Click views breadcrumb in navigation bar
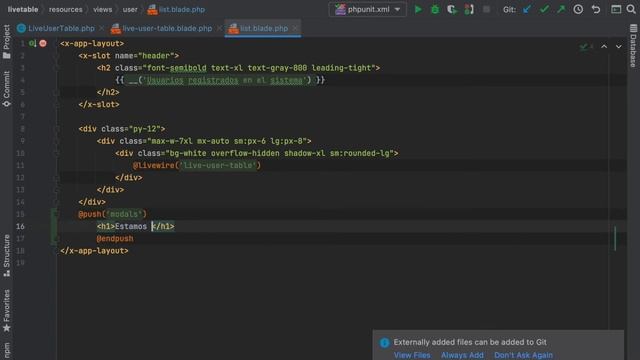The width and height of the screenshot is (640, 360). (102, 9)
